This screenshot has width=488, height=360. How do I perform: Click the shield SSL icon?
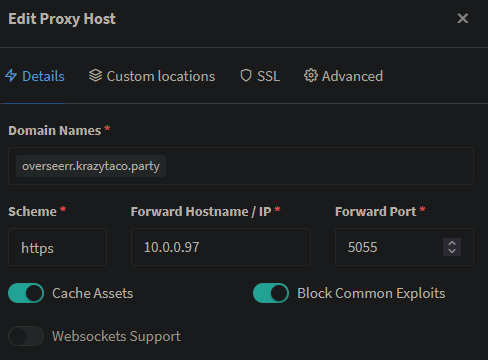pos(246,76)
